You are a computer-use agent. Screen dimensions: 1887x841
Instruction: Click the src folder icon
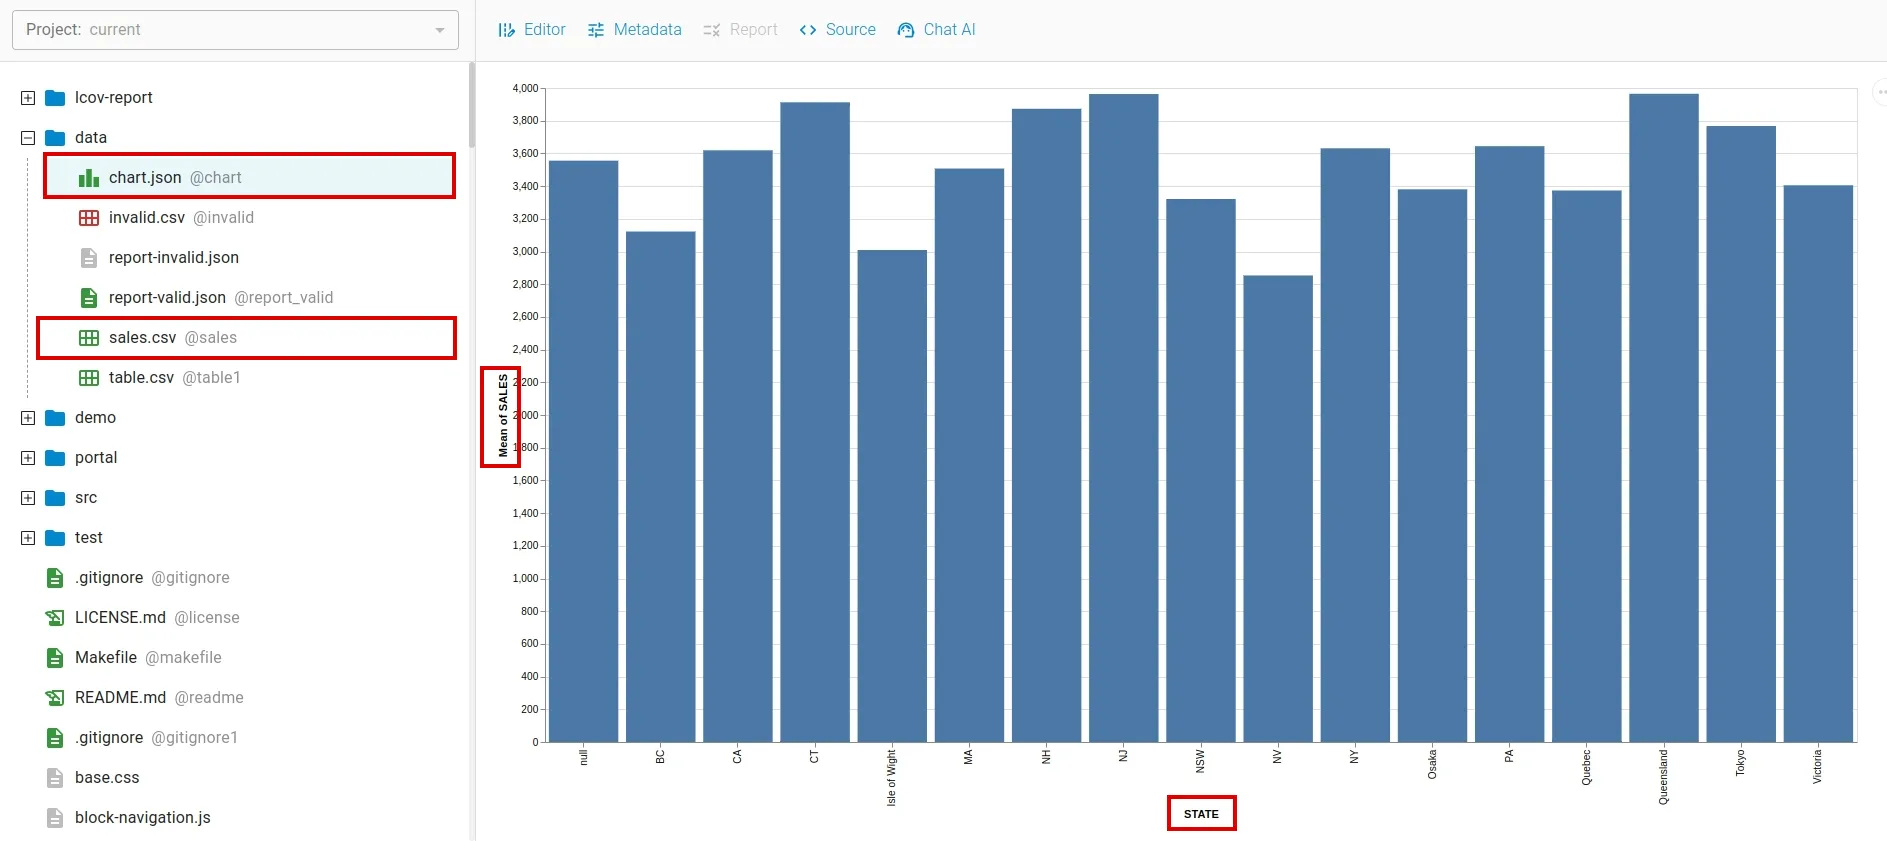coord(56,498)
